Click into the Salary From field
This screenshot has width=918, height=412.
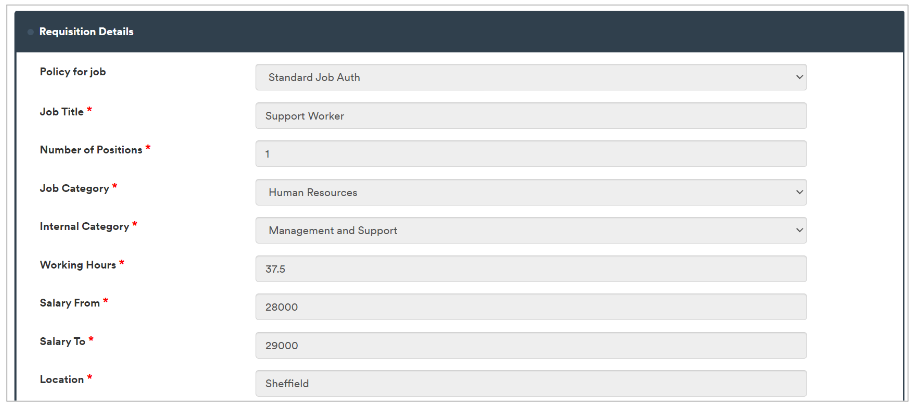tap(530, 307)
